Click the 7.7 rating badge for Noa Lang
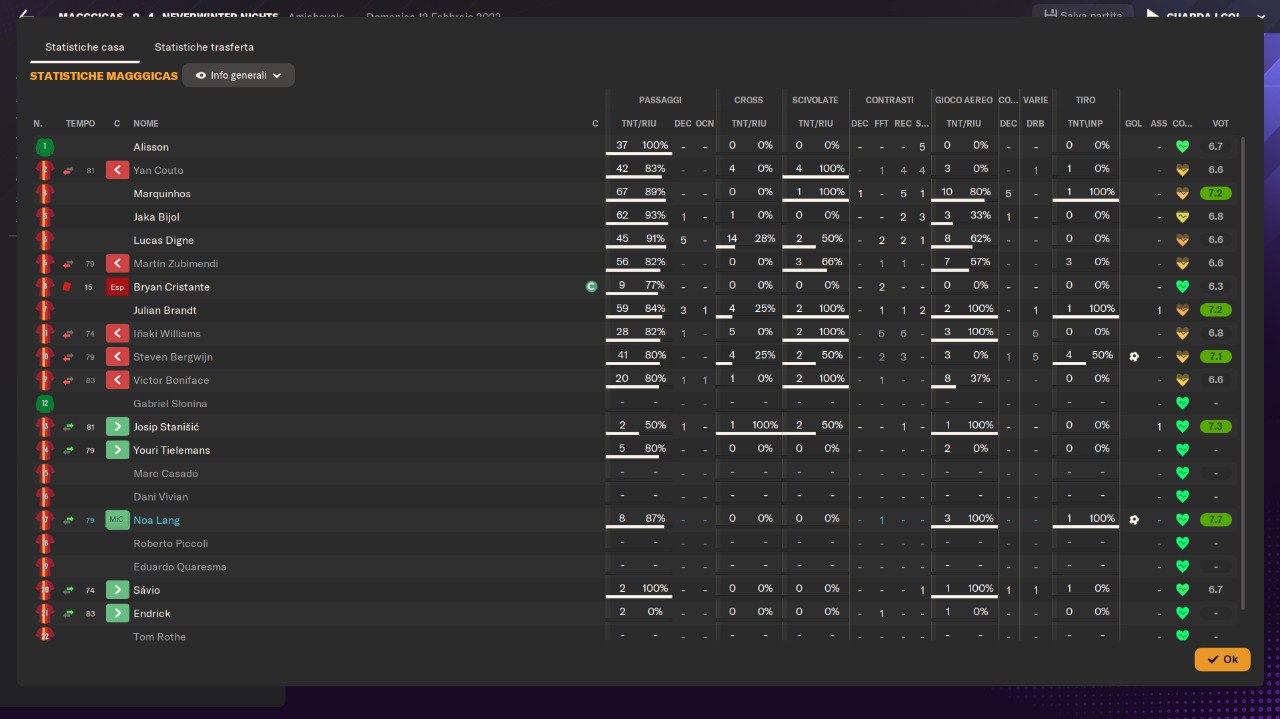 [1217, 520]
